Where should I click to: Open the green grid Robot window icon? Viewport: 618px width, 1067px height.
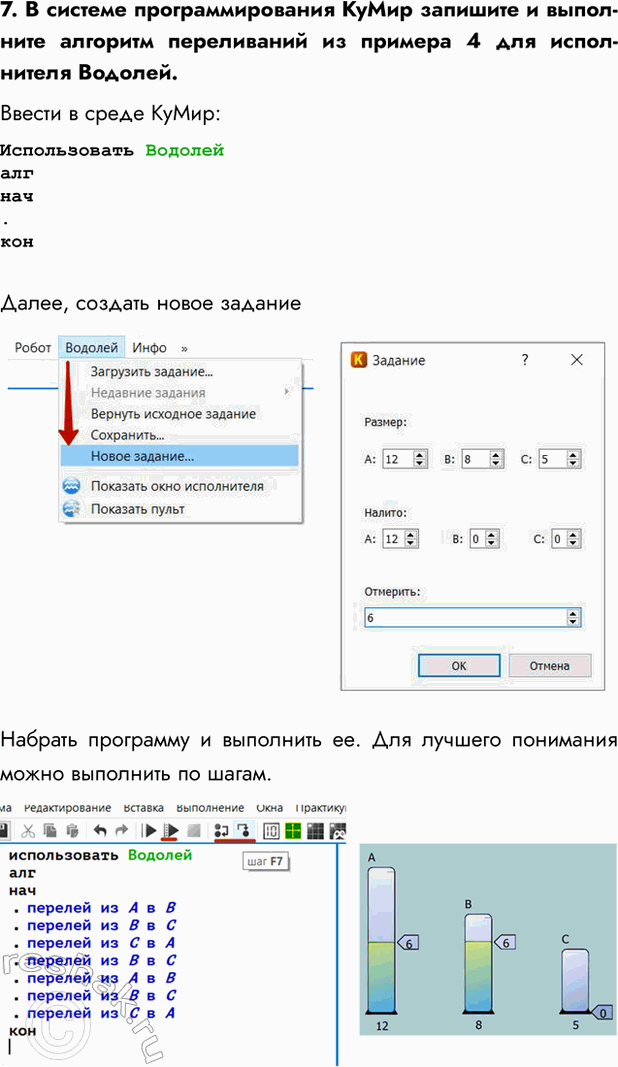tap(293, 830)
